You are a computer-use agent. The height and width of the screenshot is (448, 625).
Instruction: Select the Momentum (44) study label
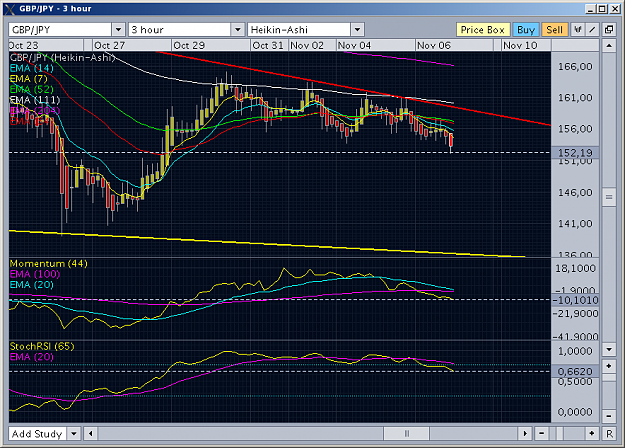49,263
